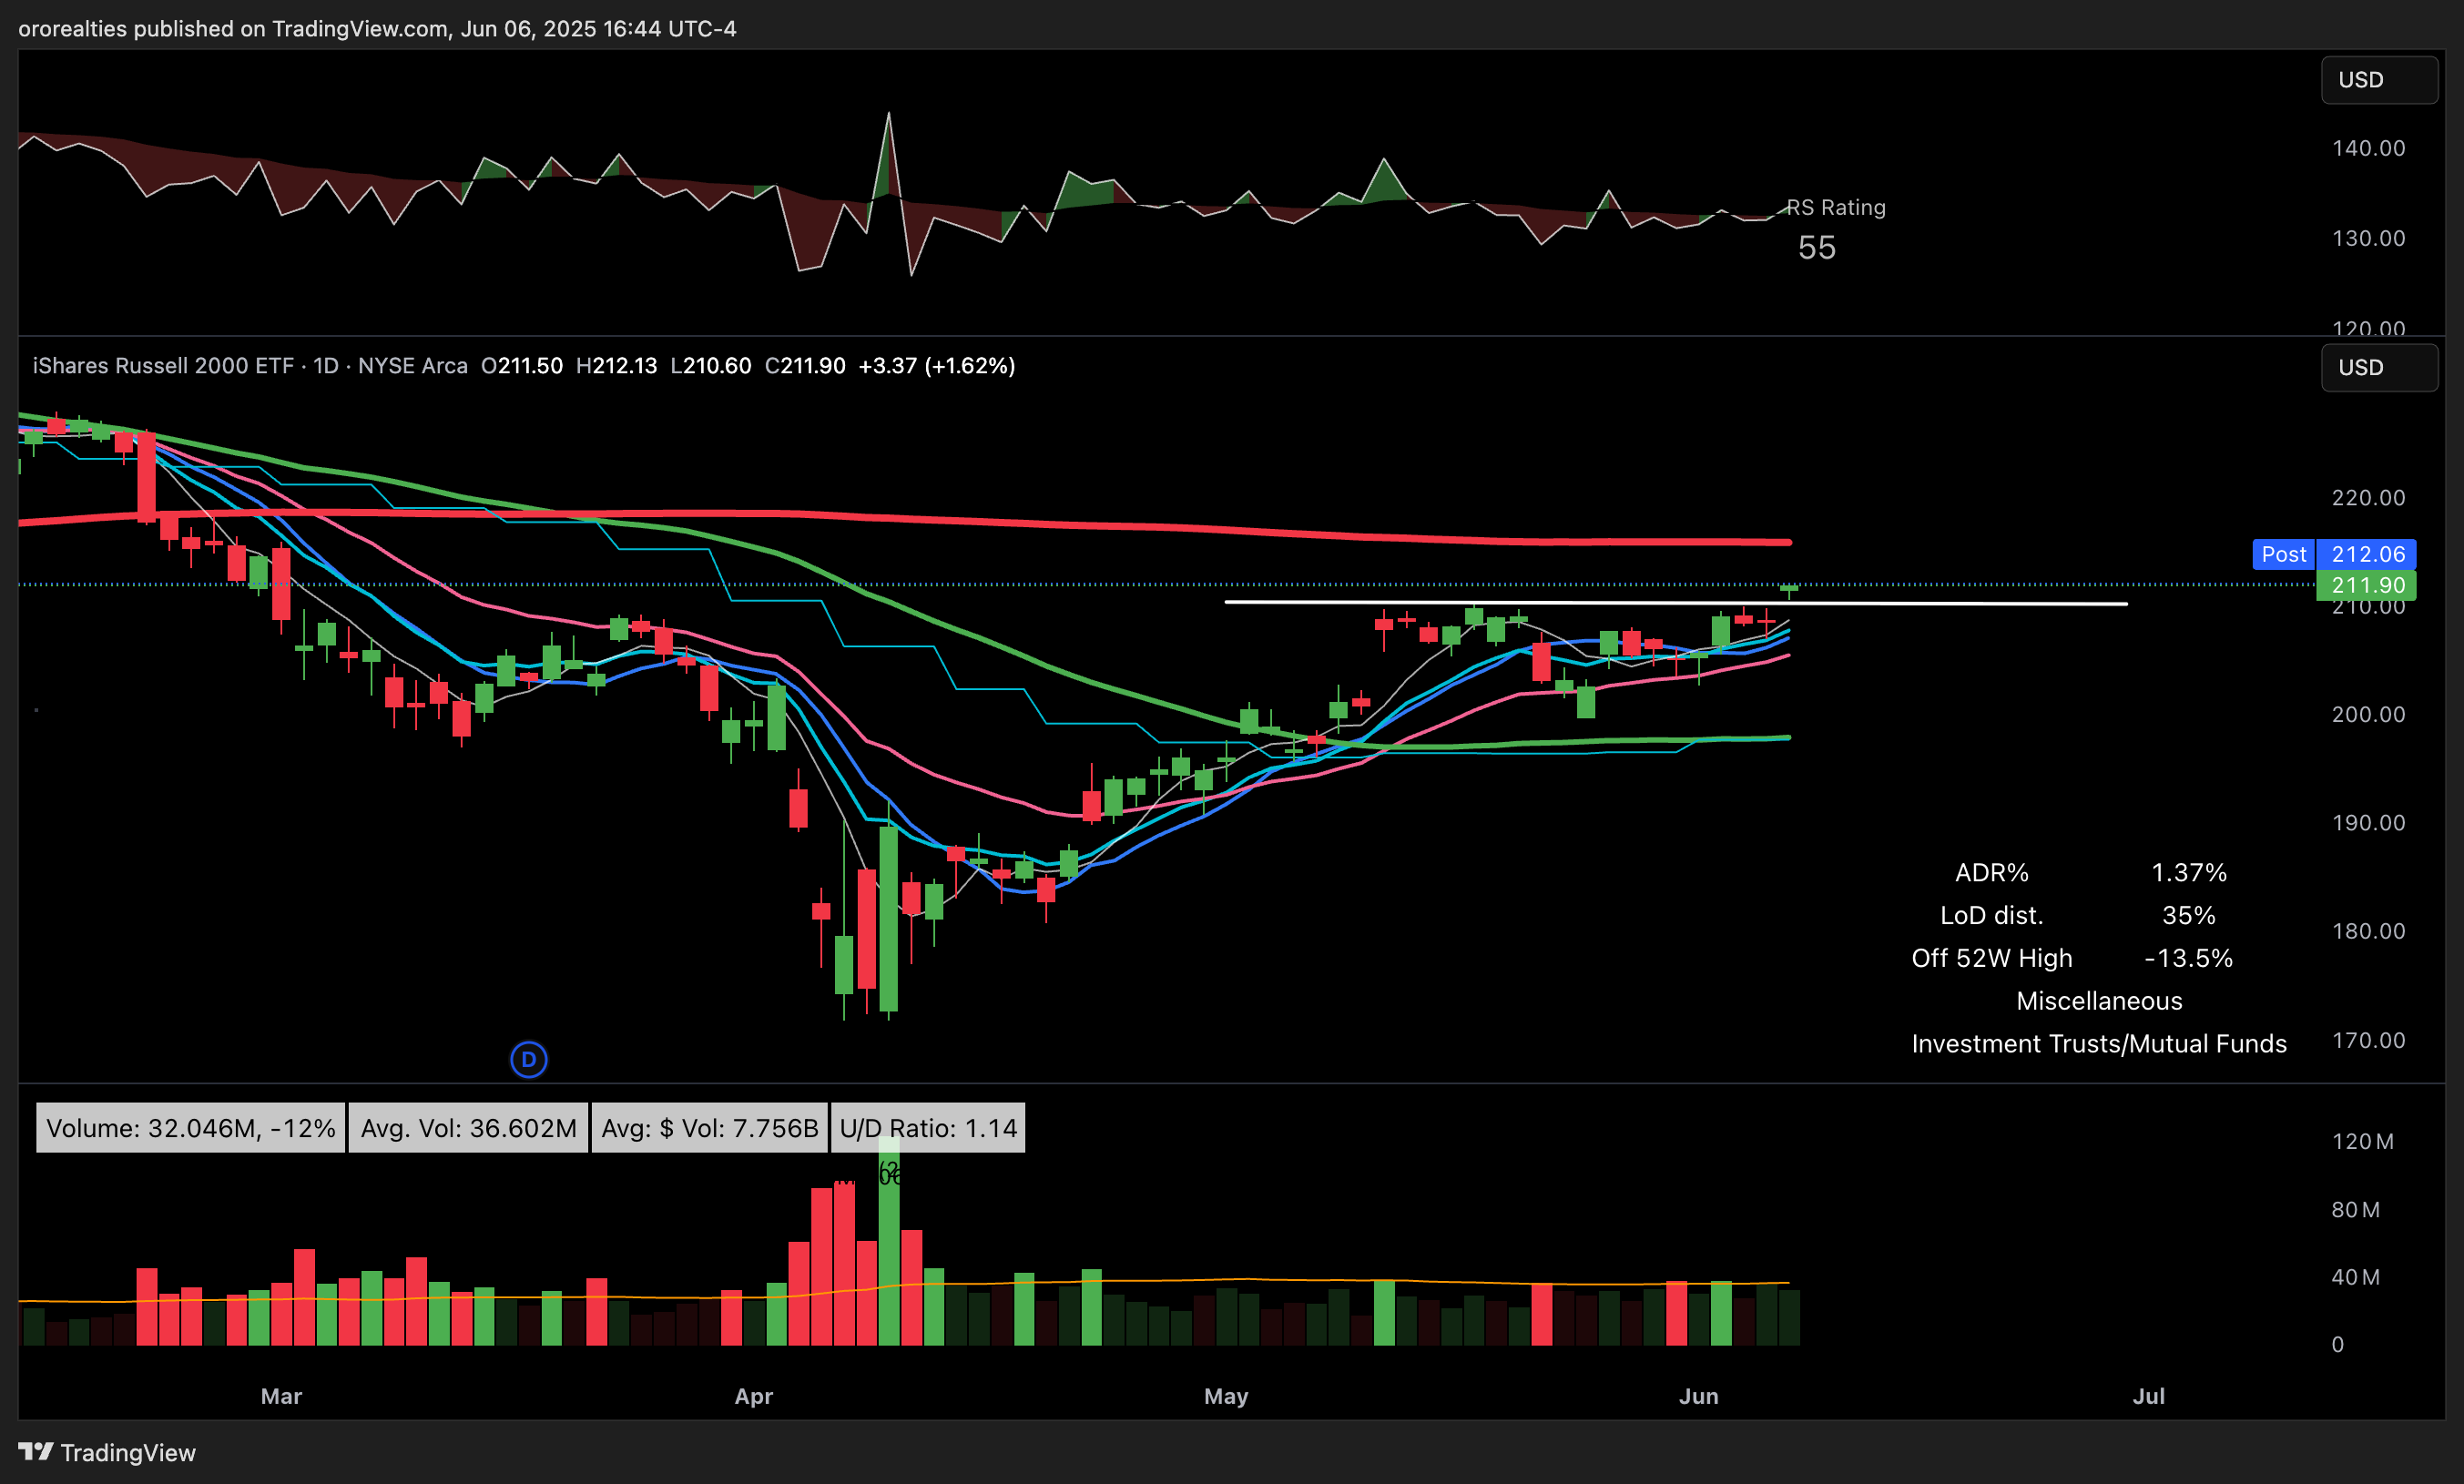Click the 170.00 price axis label
The image size is (2464, 1484).
pyautogui.click(x=2368, y=1040)
